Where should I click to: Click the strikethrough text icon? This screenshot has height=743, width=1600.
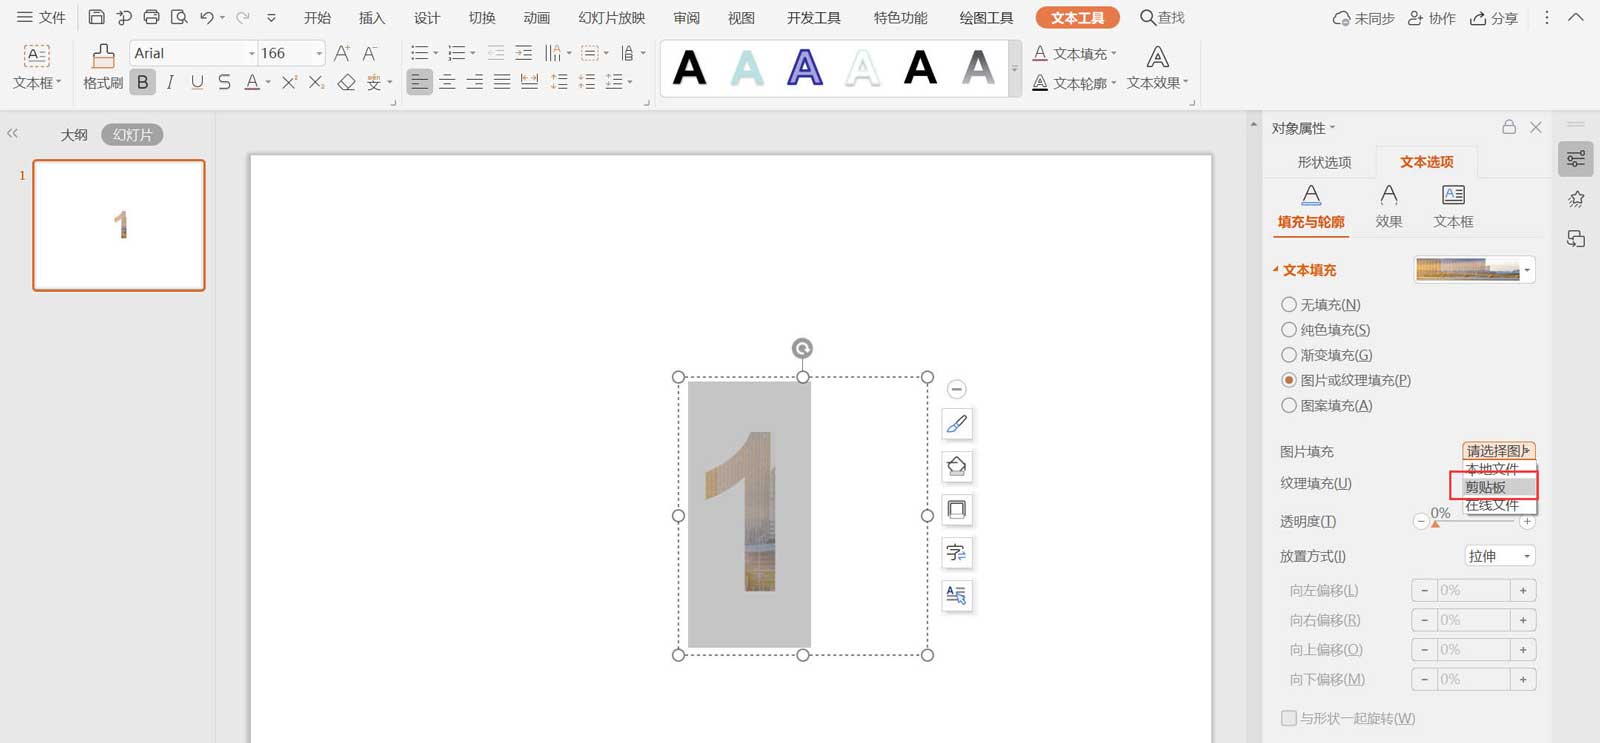(224, 82)
